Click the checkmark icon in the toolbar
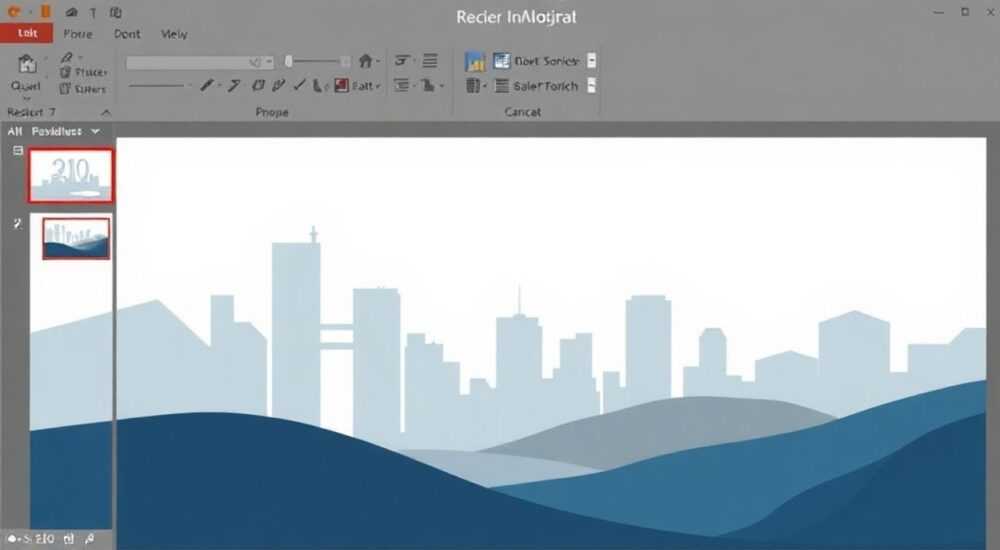1000x550 pixels. tap(299, 84)
